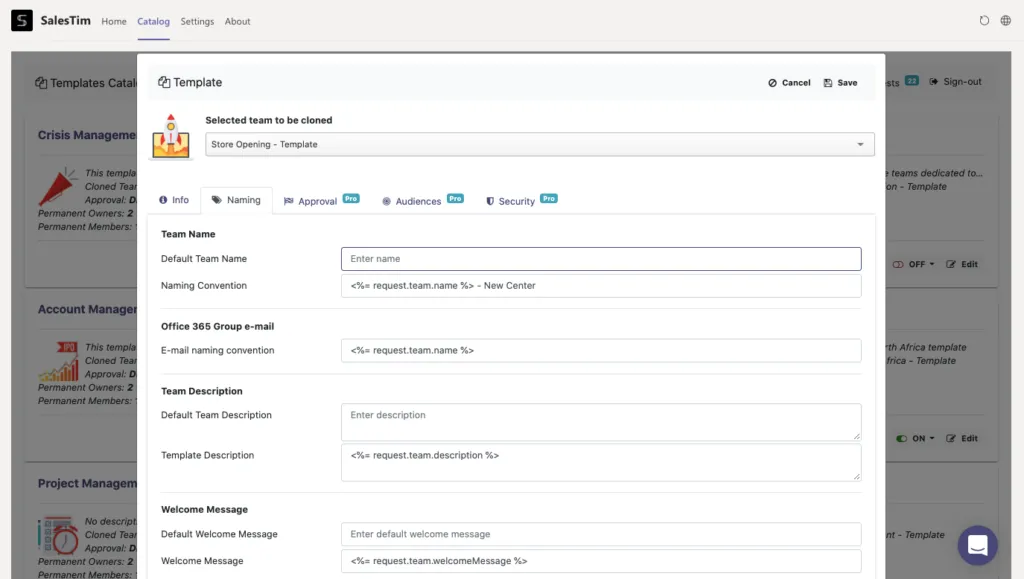Image resolution: width=1024 pixels, height=579 pixels.
Task: Focus the Default Team Name field
Action: coord(601,258)
